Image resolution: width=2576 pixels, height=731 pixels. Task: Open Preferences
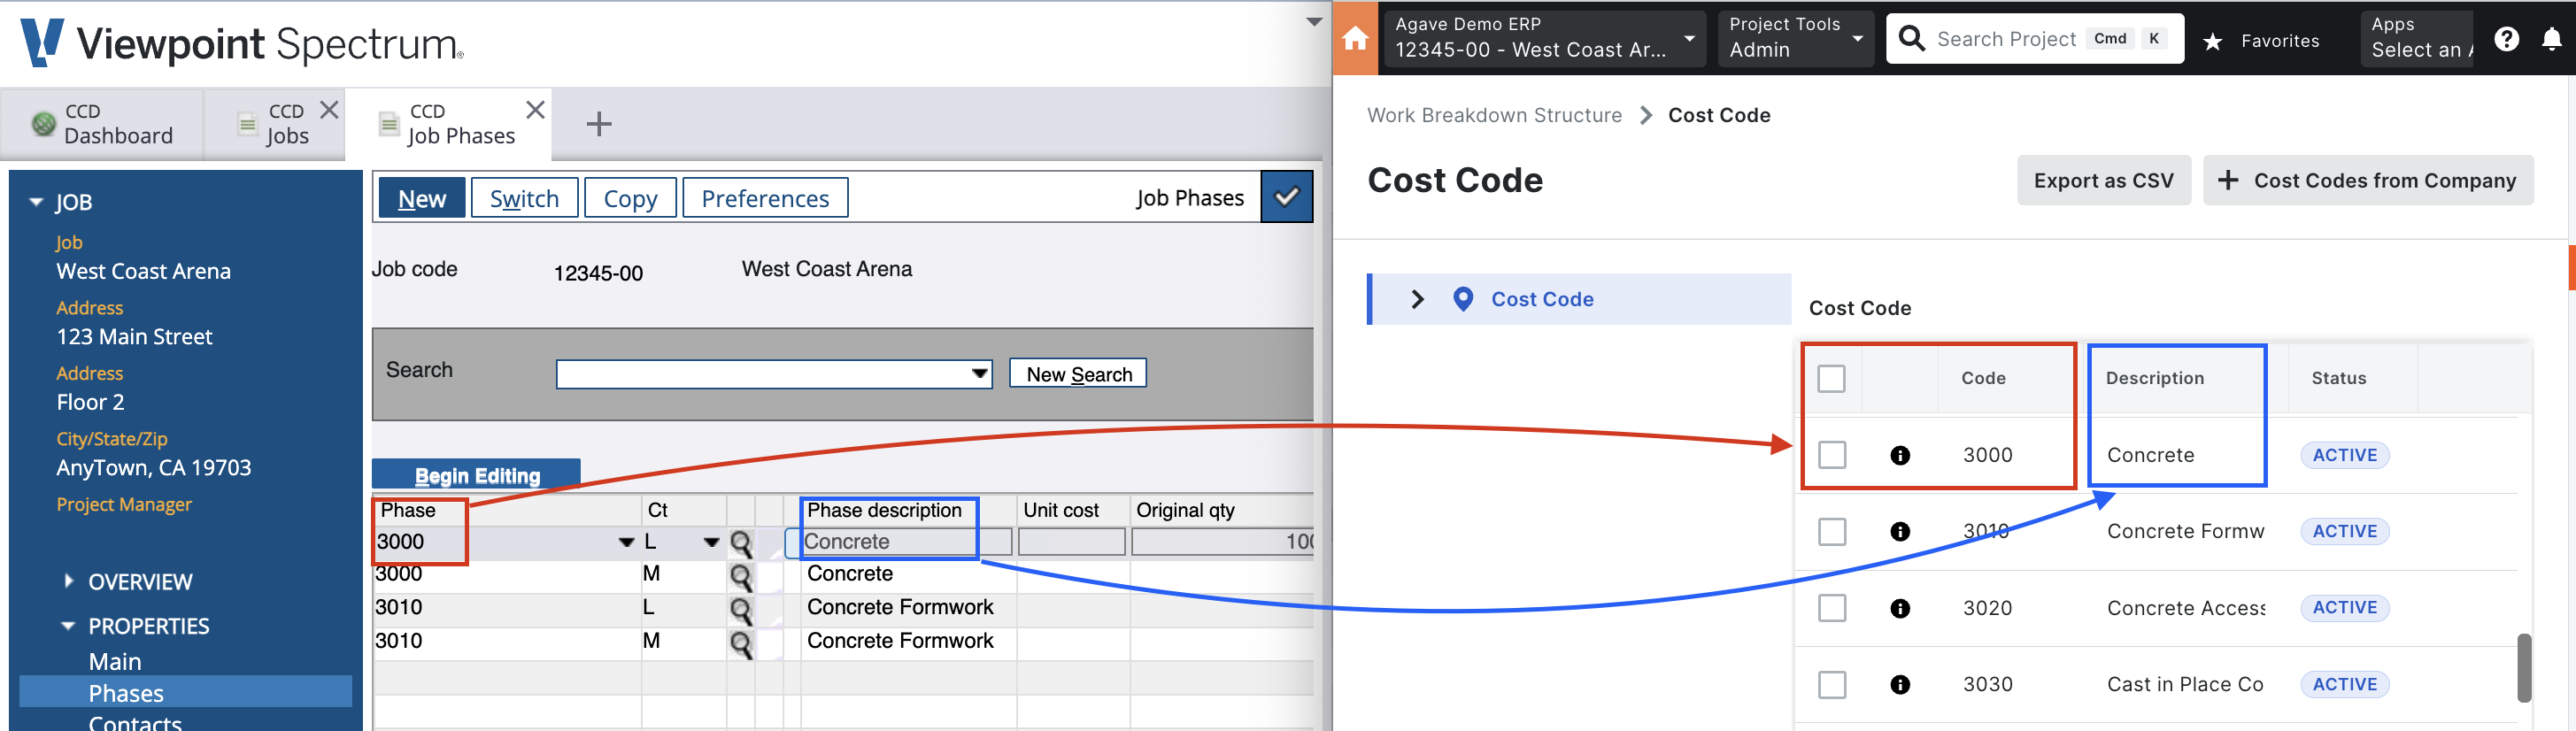(x=765, y=198)
